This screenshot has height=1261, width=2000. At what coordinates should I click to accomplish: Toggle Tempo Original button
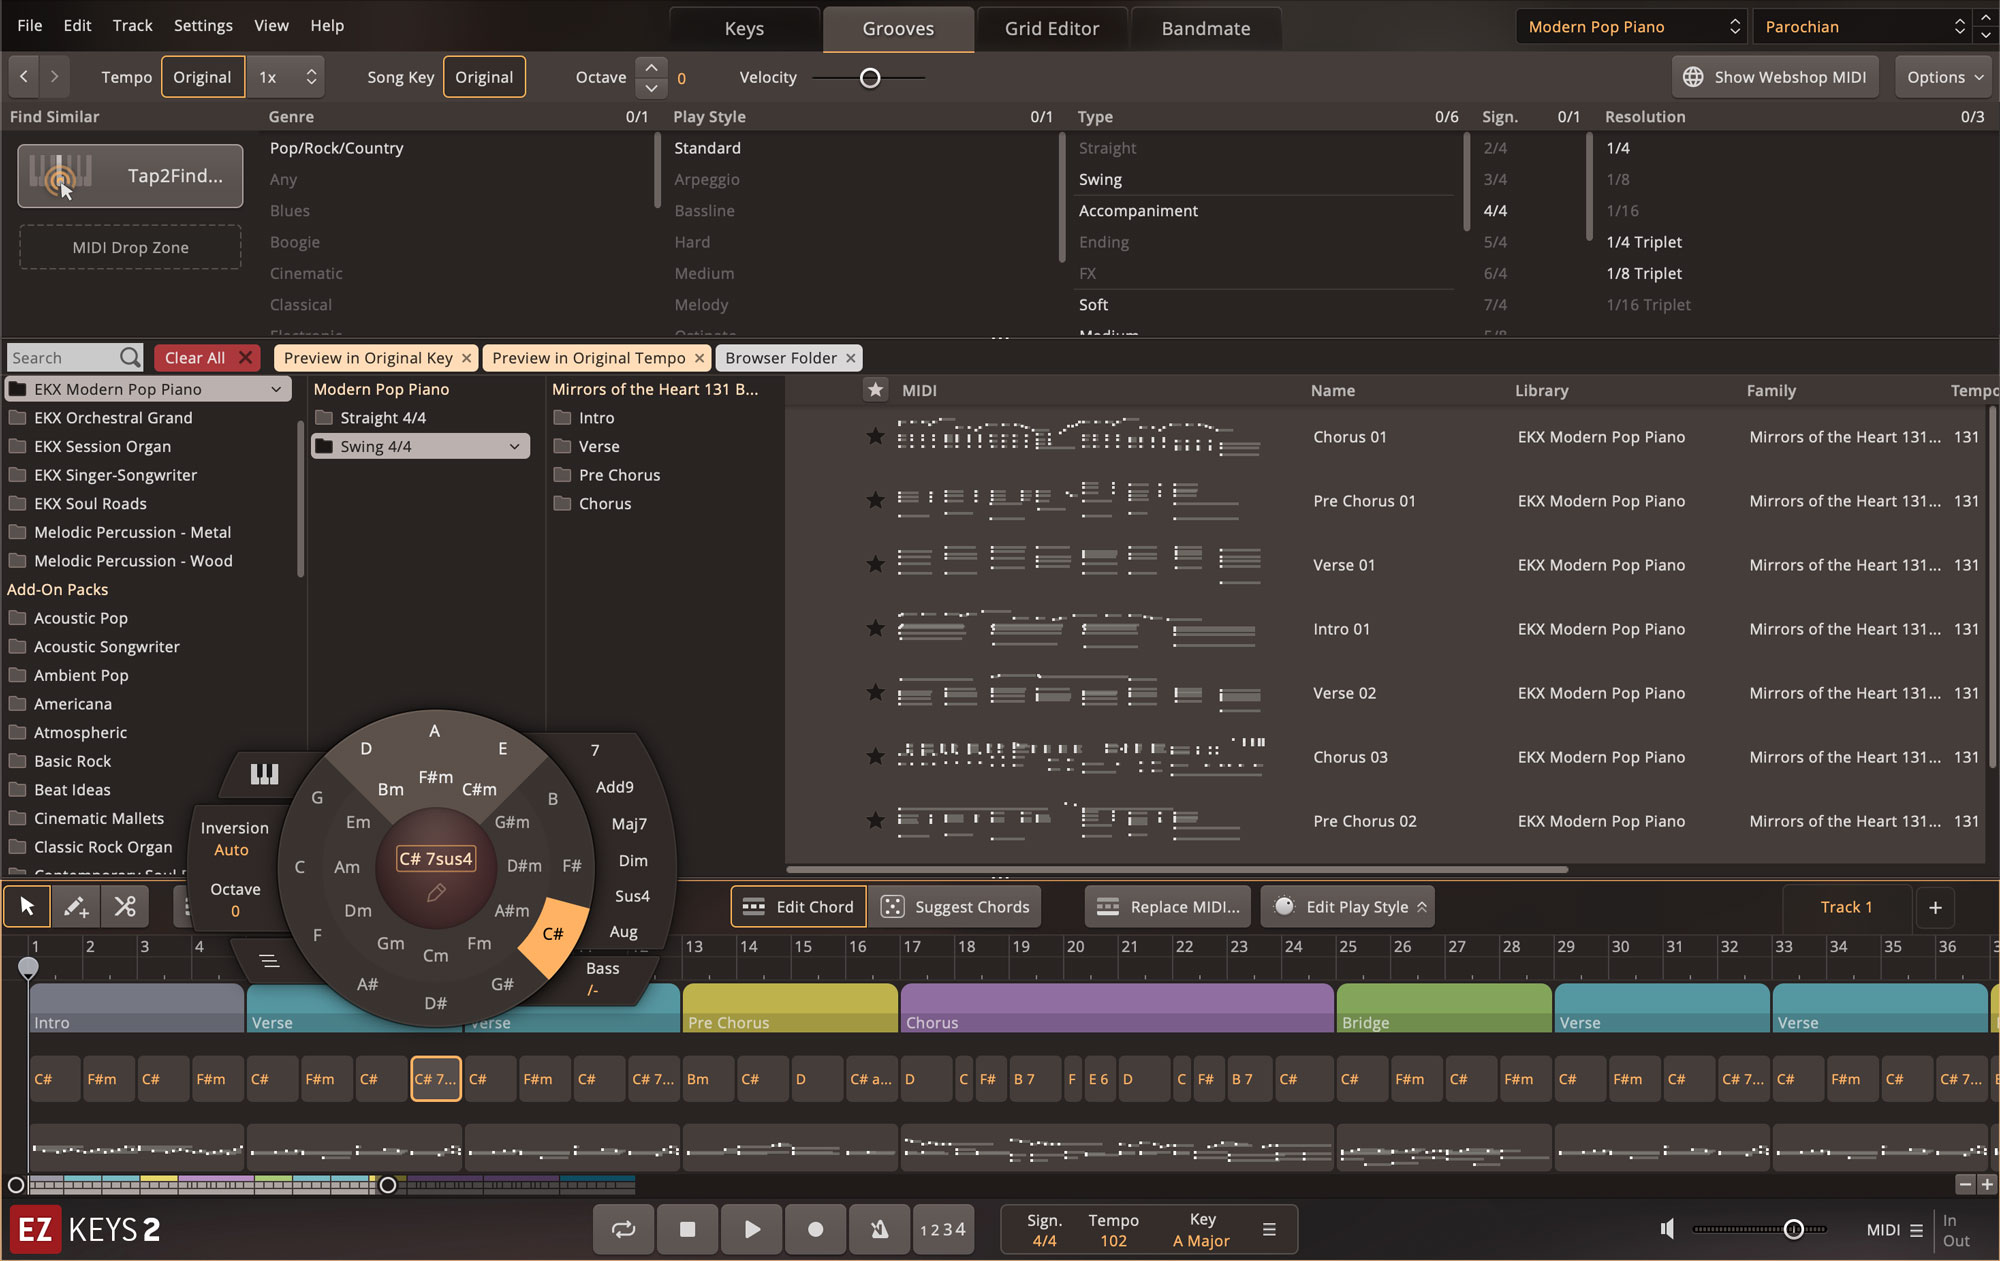pos(202,77)
